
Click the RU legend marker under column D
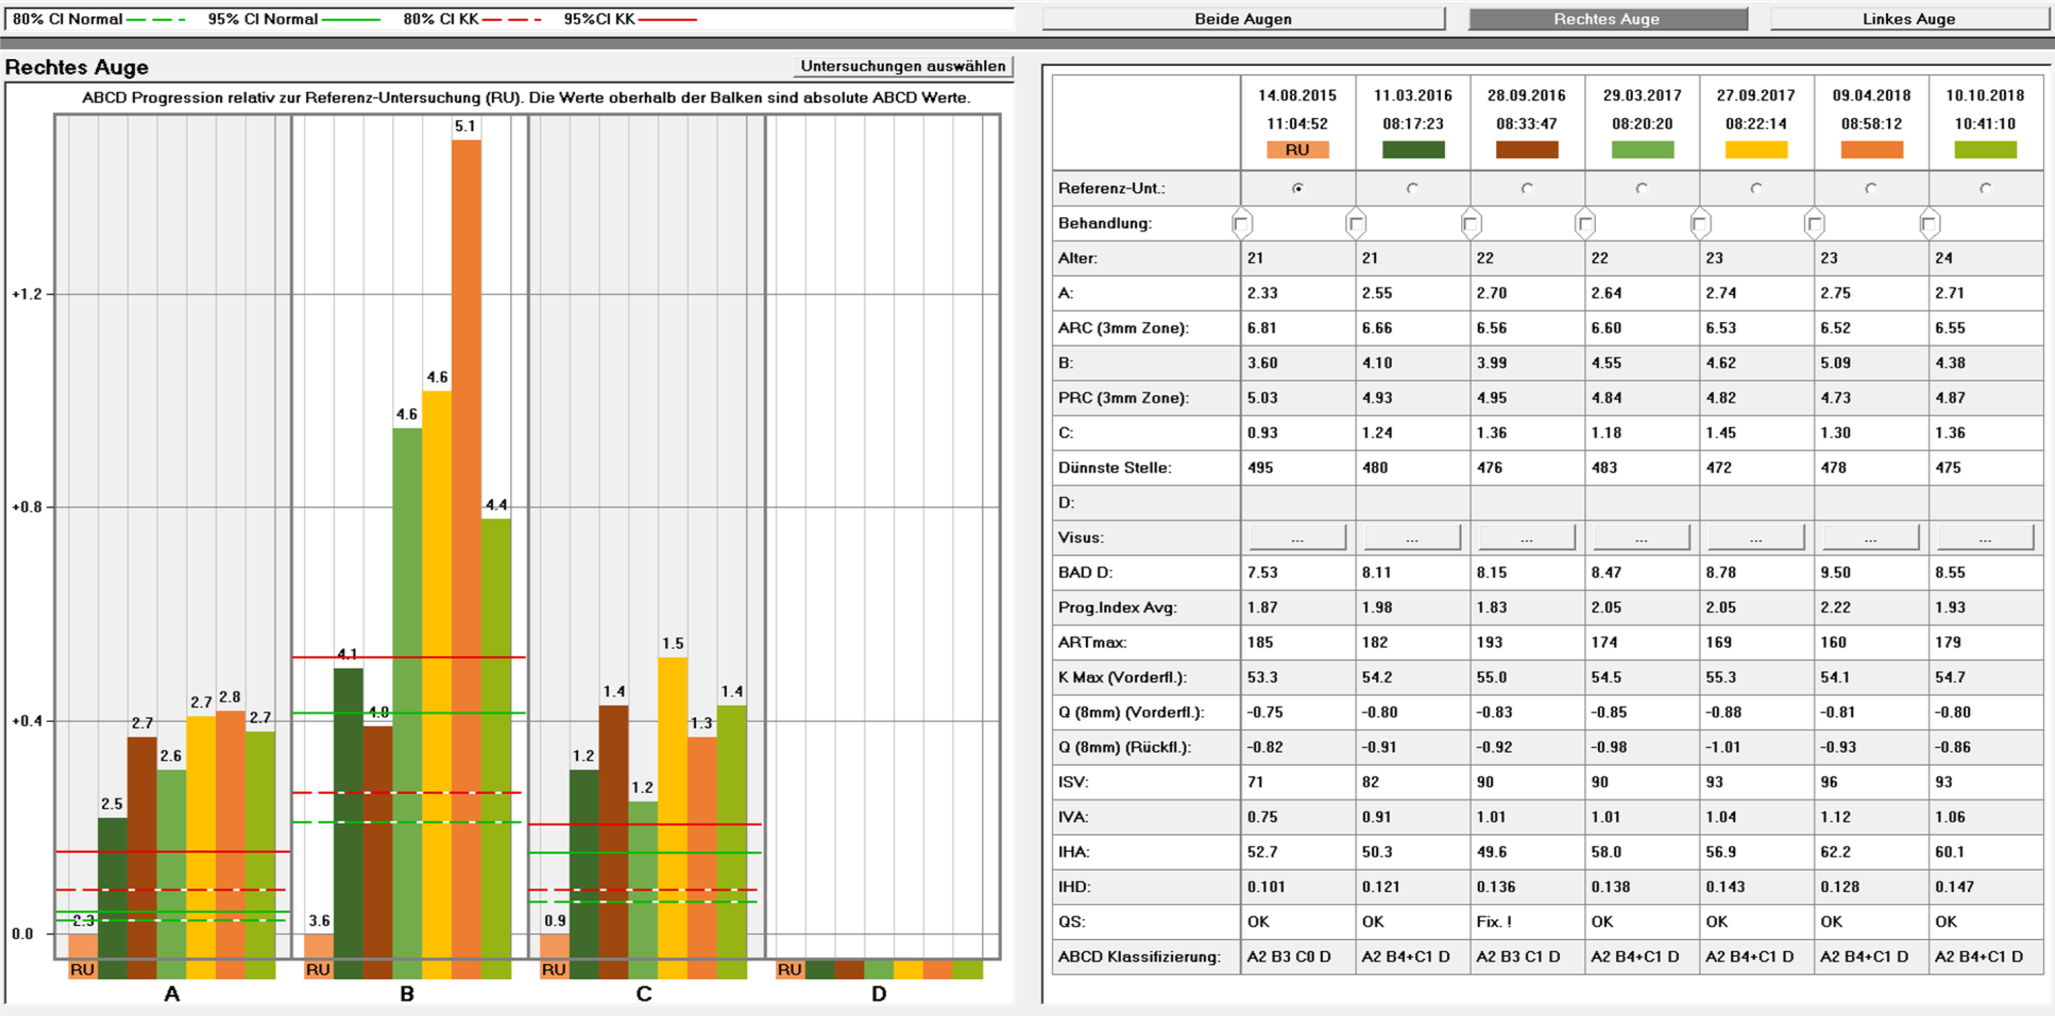tap(789, 969)
